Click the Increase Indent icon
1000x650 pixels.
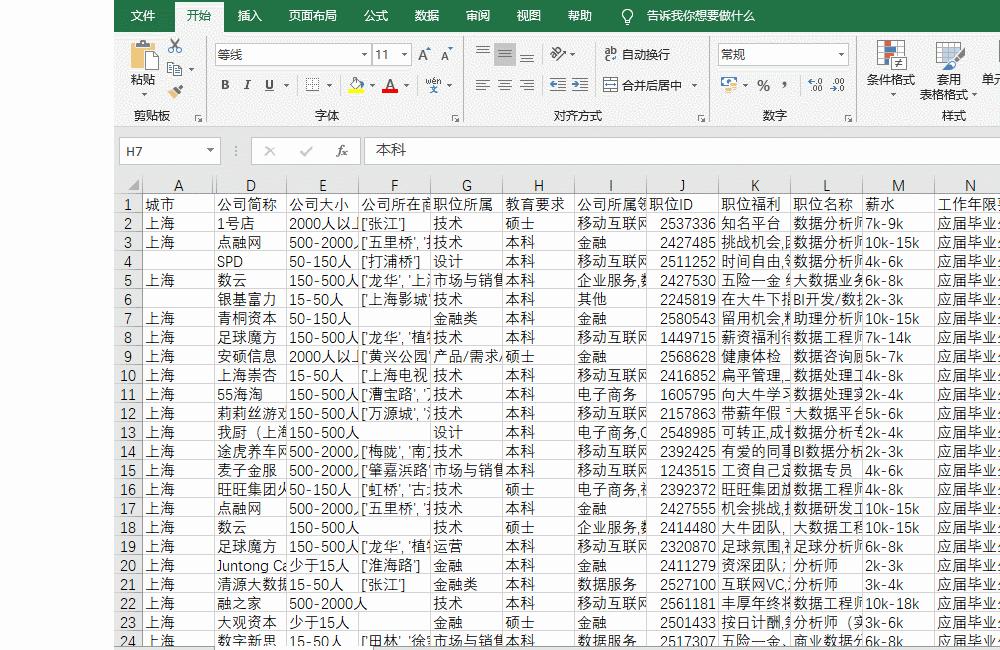click(580, 85)
